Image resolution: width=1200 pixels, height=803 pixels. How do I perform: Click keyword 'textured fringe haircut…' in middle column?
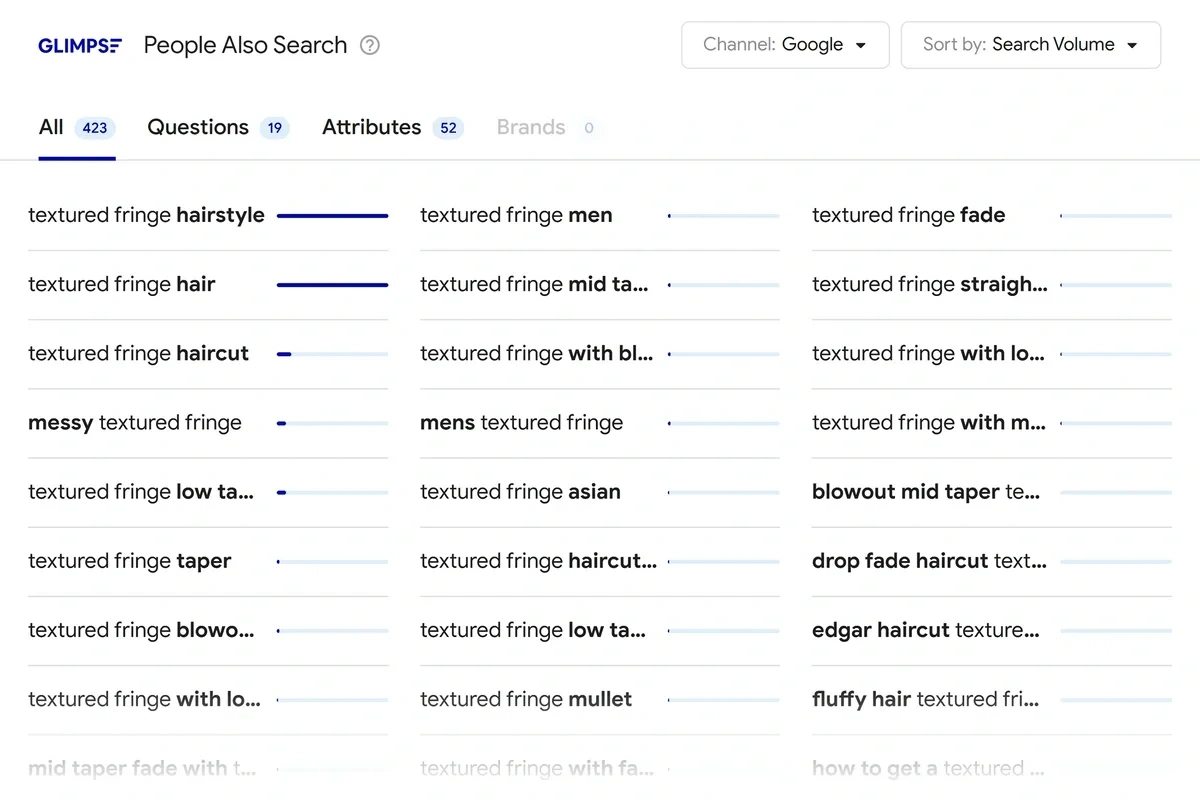click(538, 561)
